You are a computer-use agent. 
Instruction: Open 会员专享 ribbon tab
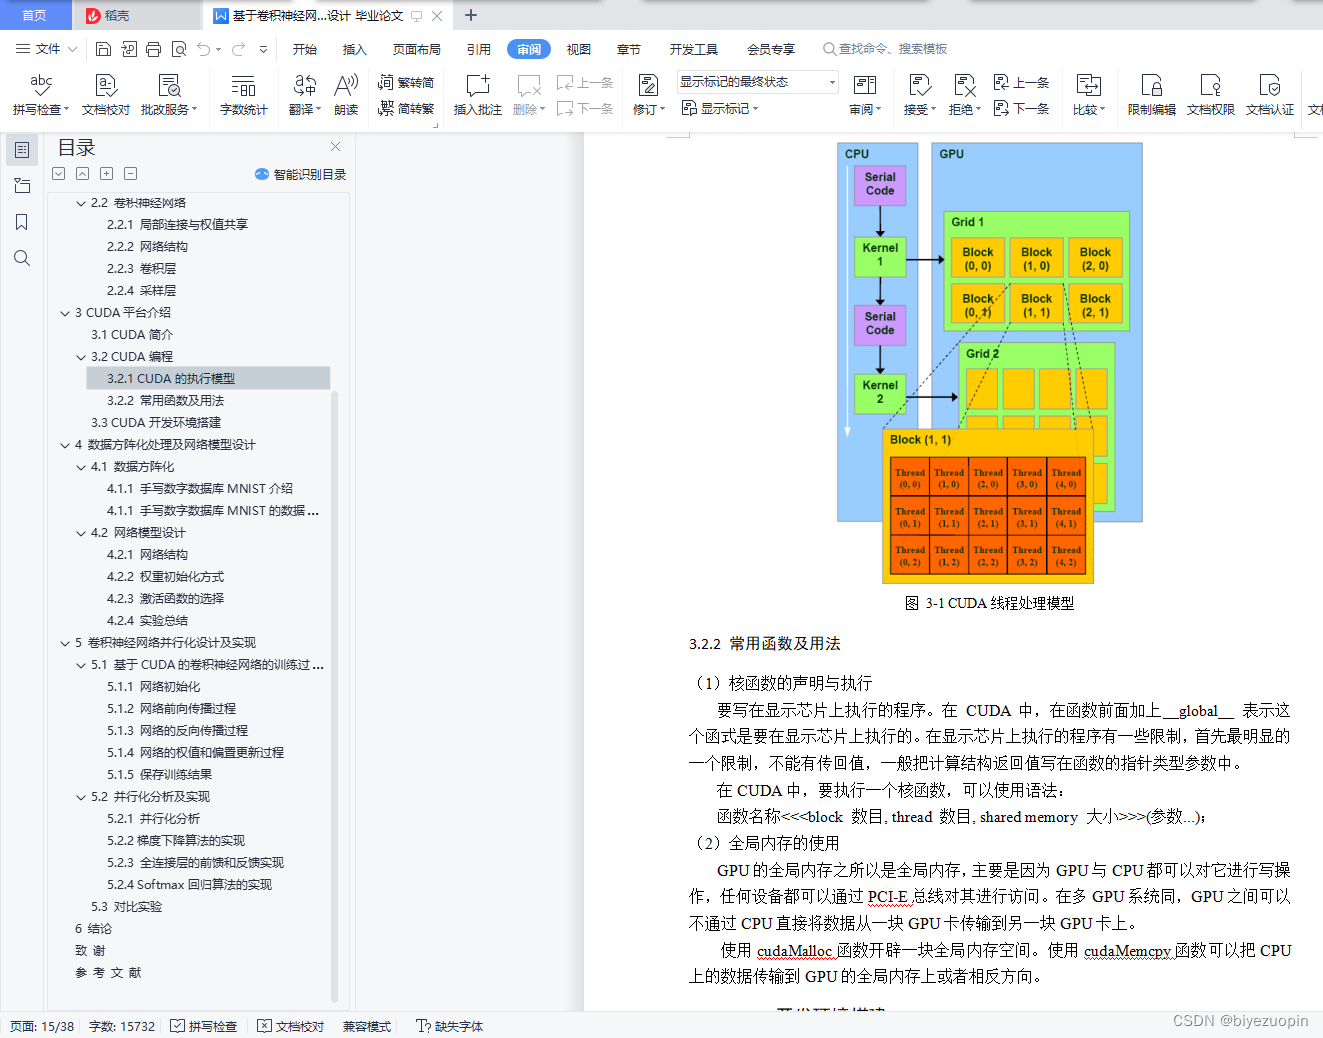[771, 49]
